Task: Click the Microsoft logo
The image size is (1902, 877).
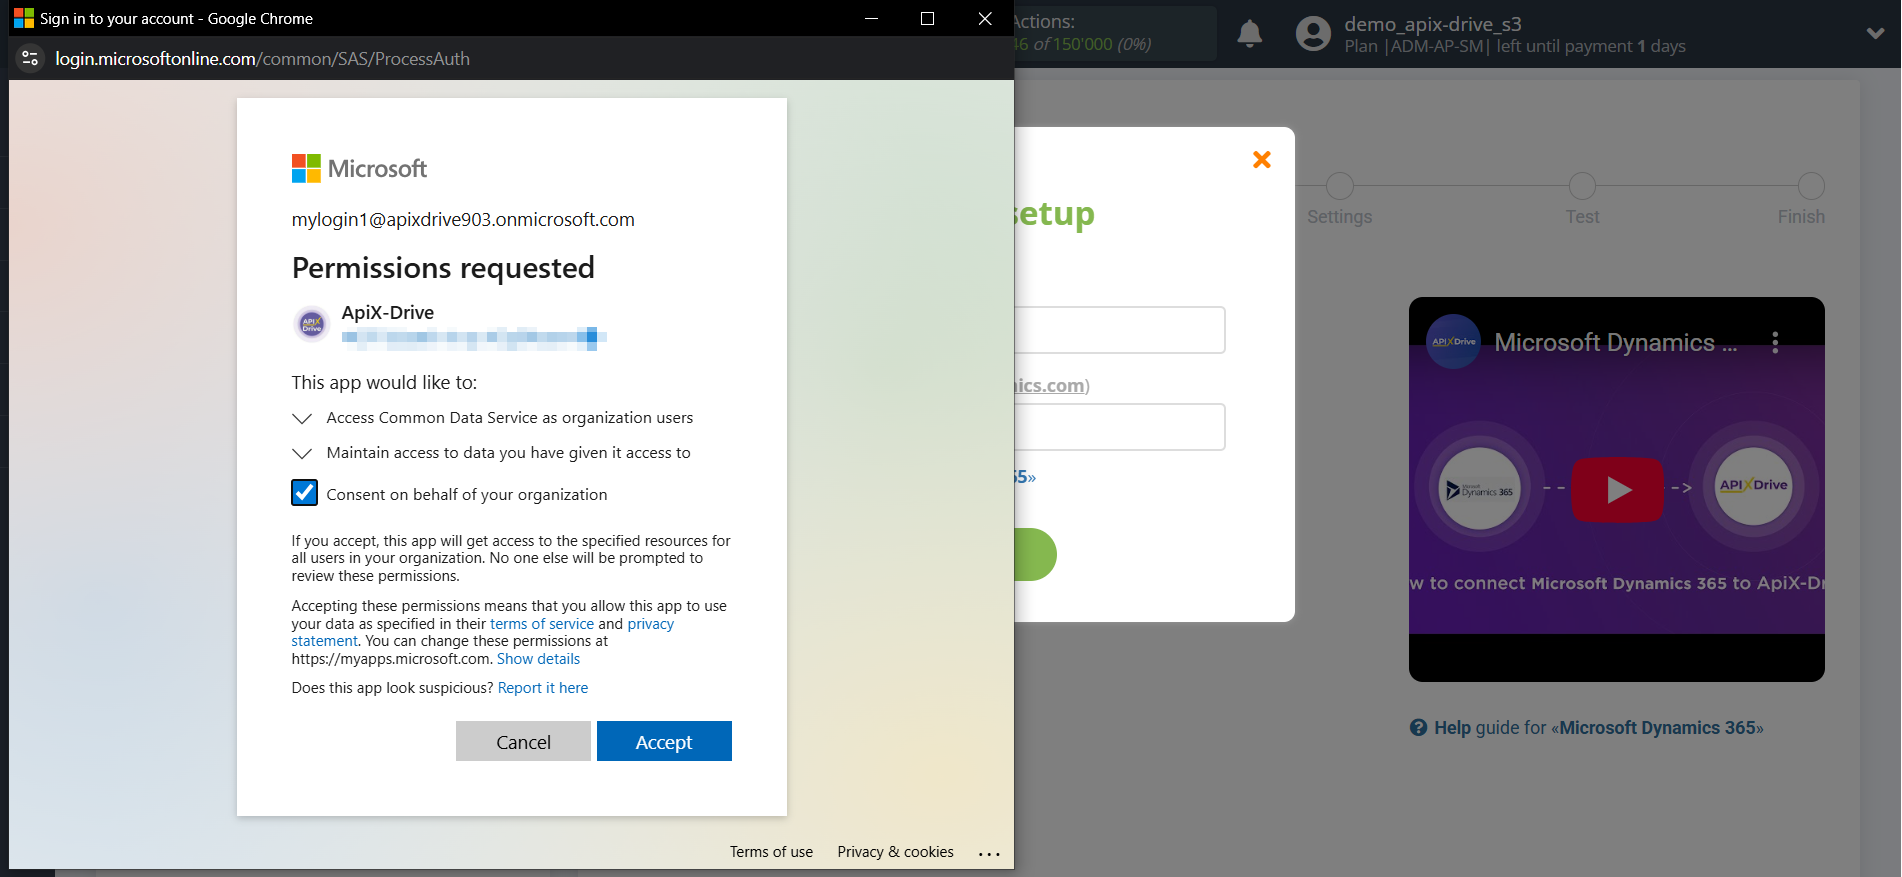Action: click(x=359, y=168)
